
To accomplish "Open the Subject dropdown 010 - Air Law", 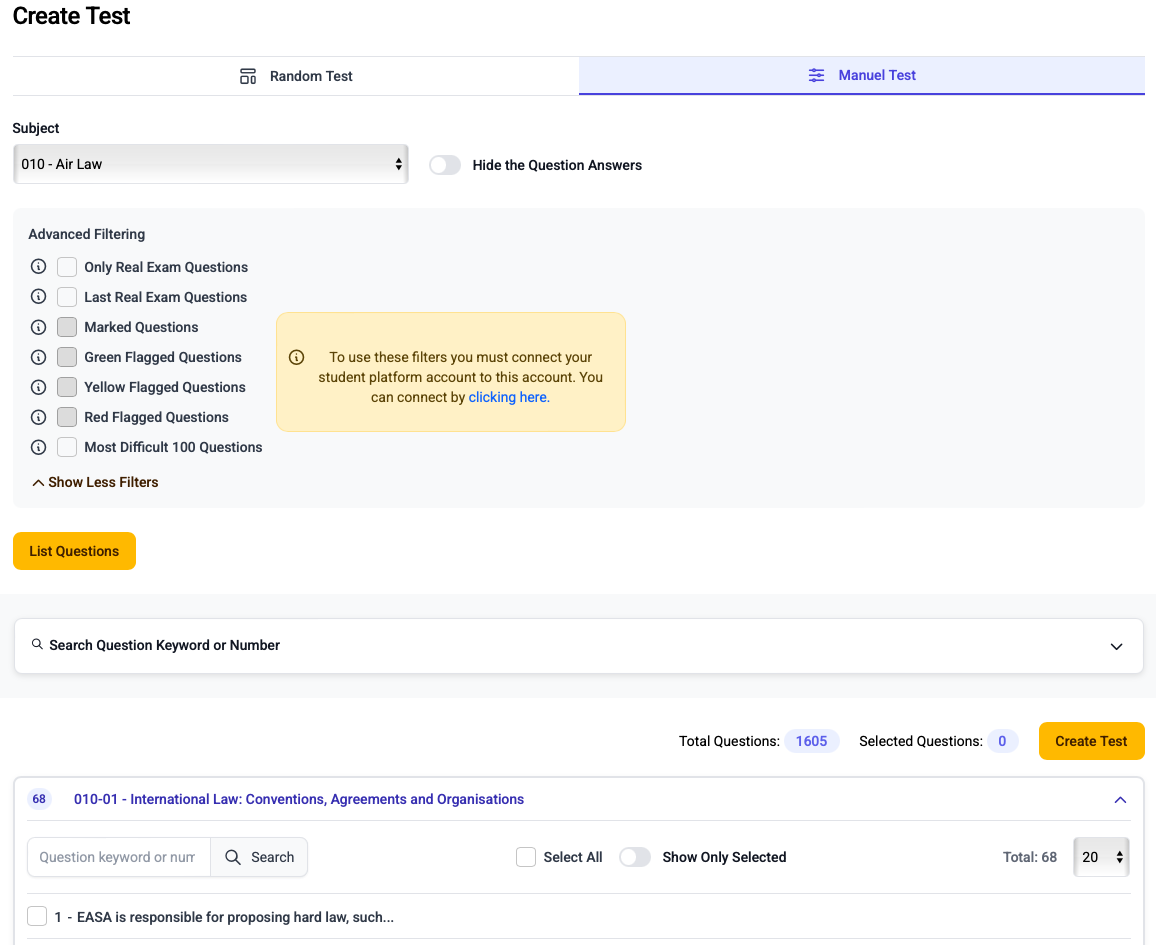I will pyautogui.click(x=211, y=164).
